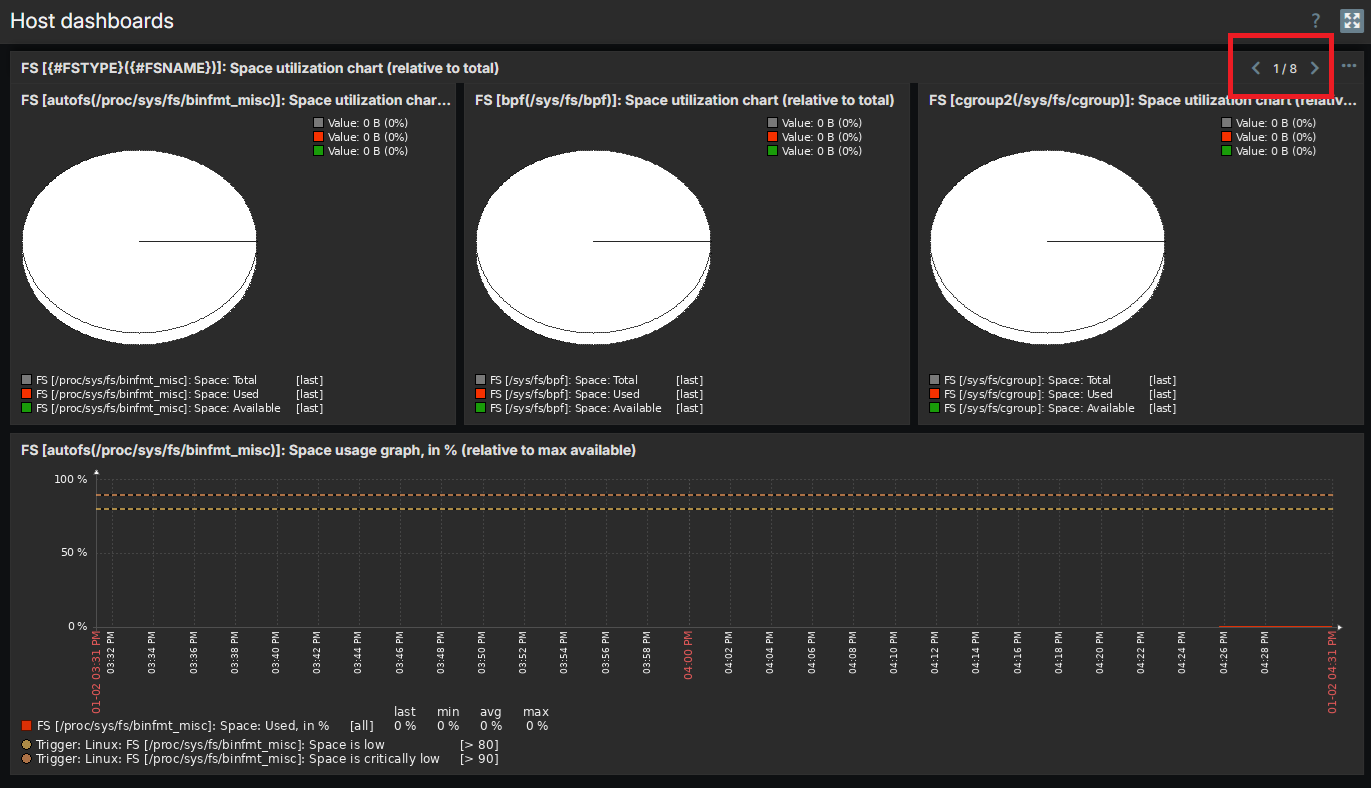
Task: Enter kiosk mode with the fullscreen icon
Action: click(x=1351, y=21)
